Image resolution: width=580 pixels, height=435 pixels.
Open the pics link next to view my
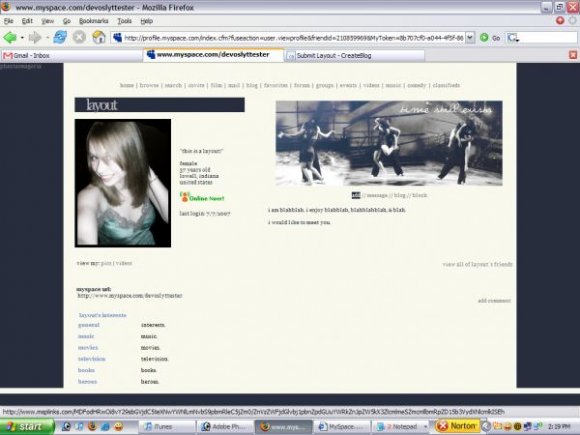point(106,263)
